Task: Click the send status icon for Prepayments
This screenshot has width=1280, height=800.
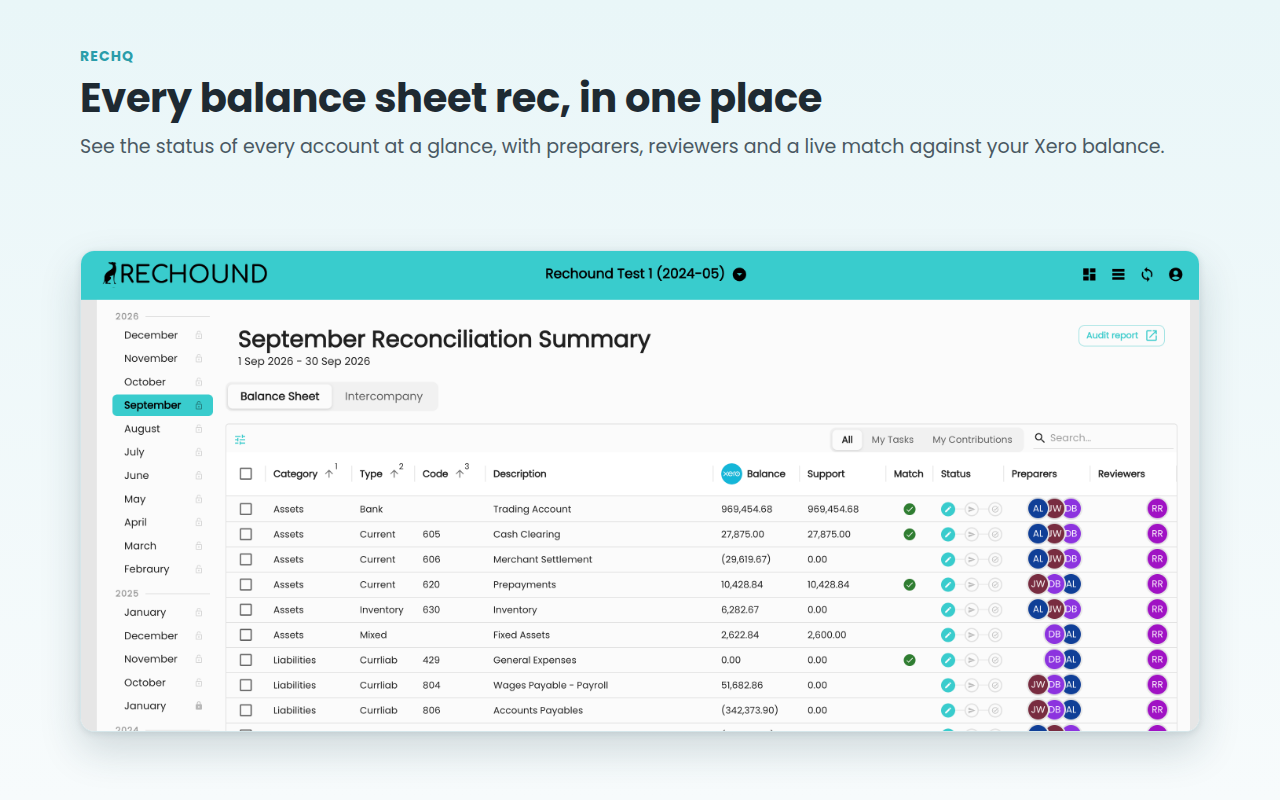Action: [972, 584]
